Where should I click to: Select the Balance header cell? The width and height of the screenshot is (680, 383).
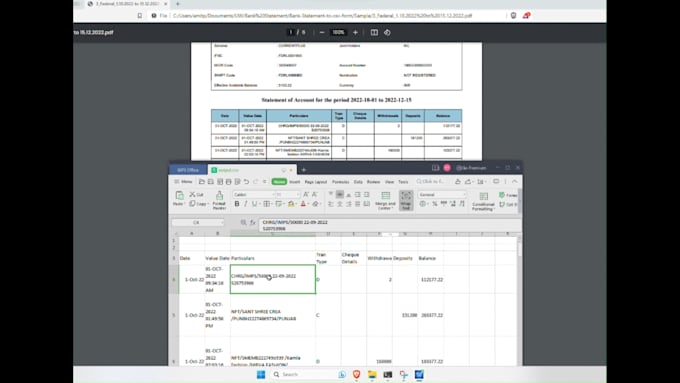[x=430, y=258]
